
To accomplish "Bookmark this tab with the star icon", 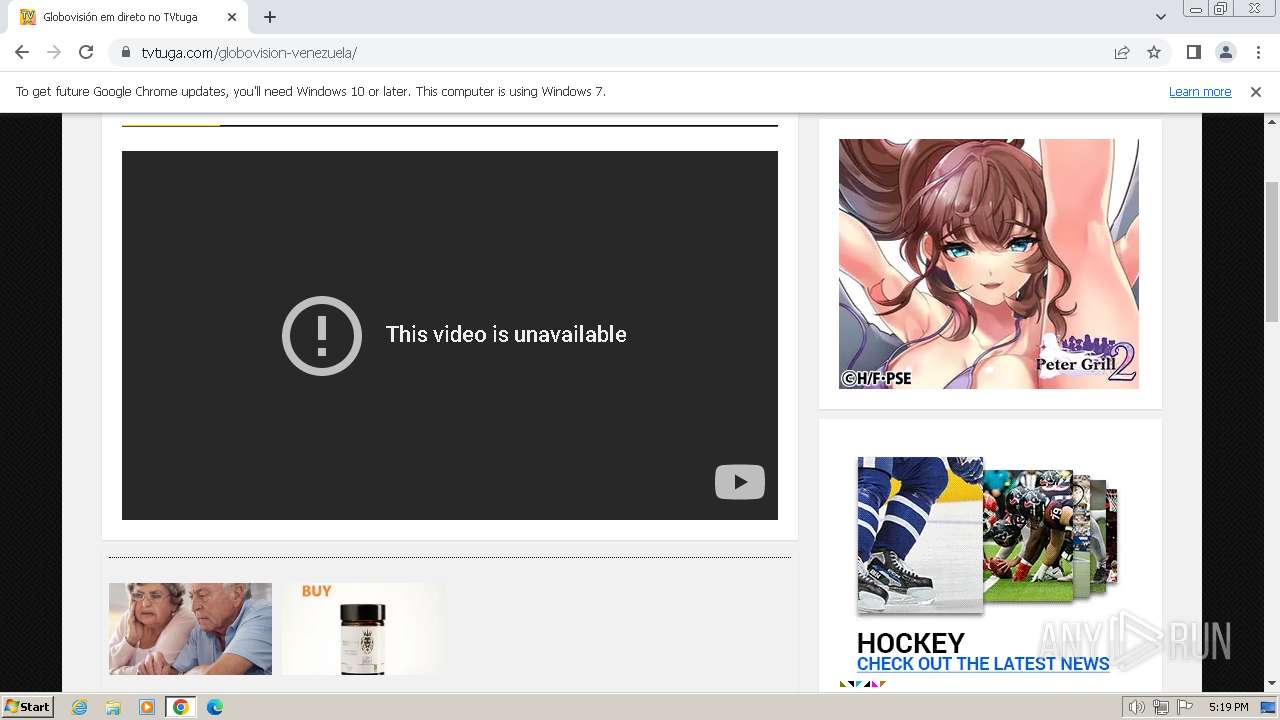I will point(1154,53).
